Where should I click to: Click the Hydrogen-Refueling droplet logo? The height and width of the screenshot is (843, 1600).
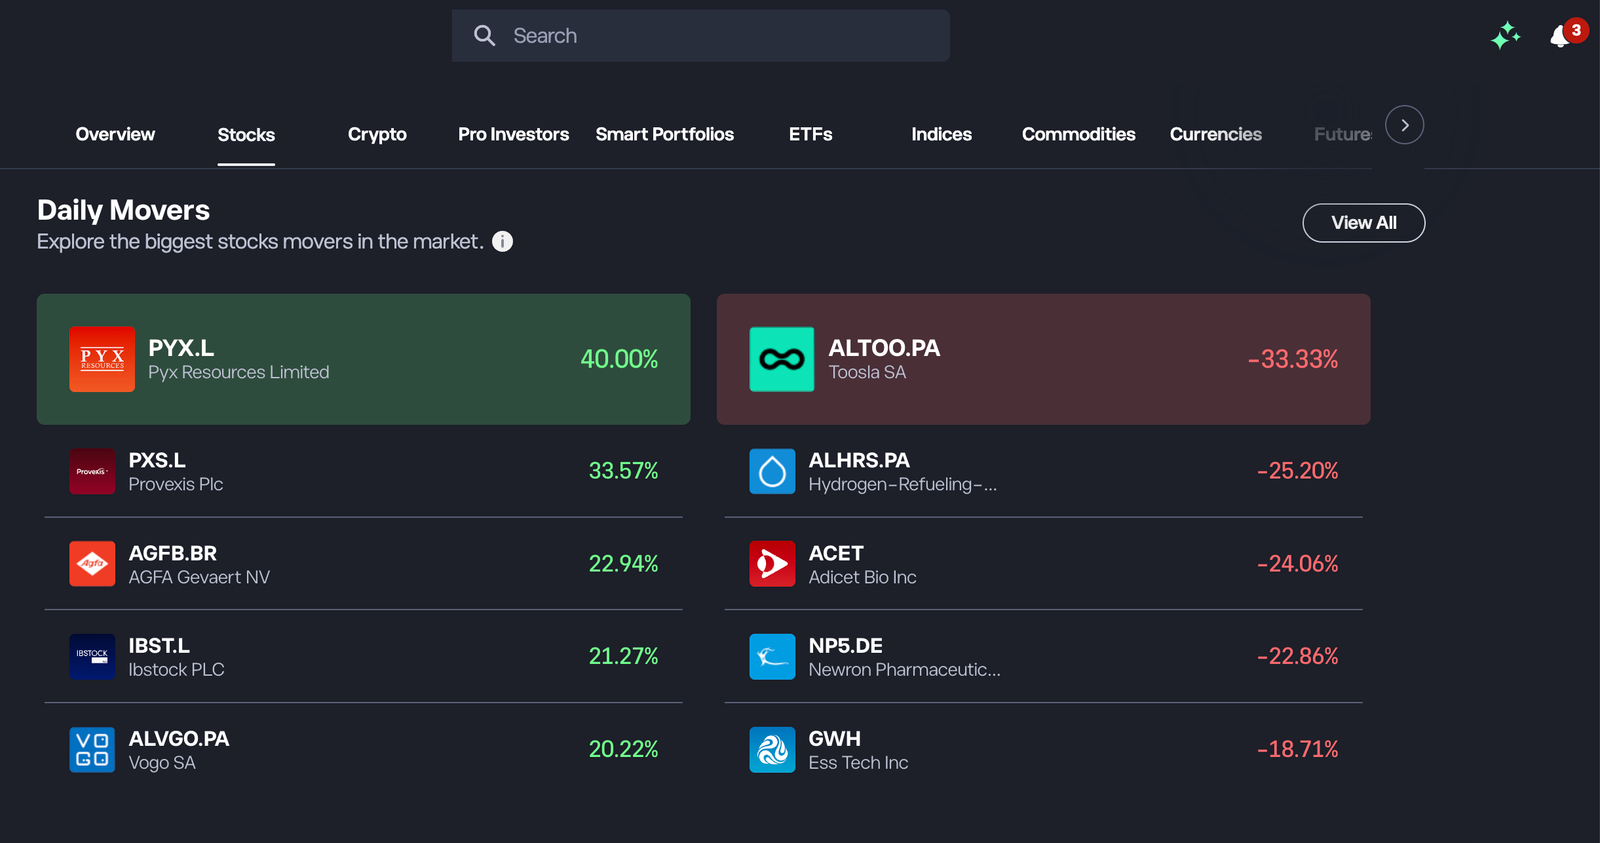(772, 471)
